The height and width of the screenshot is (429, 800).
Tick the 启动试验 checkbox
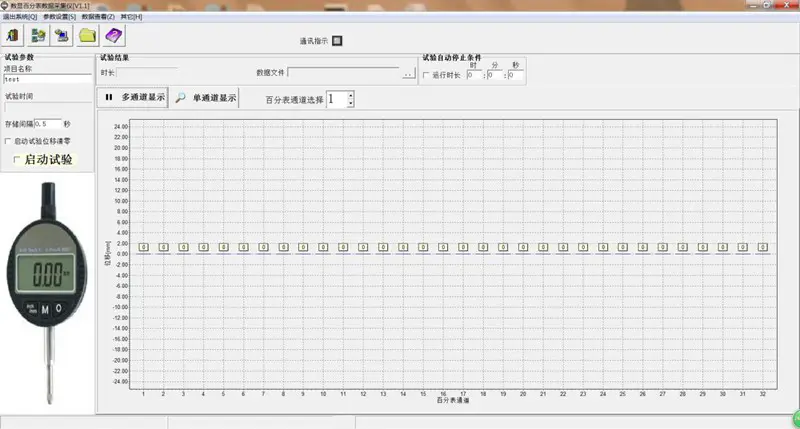16,160
